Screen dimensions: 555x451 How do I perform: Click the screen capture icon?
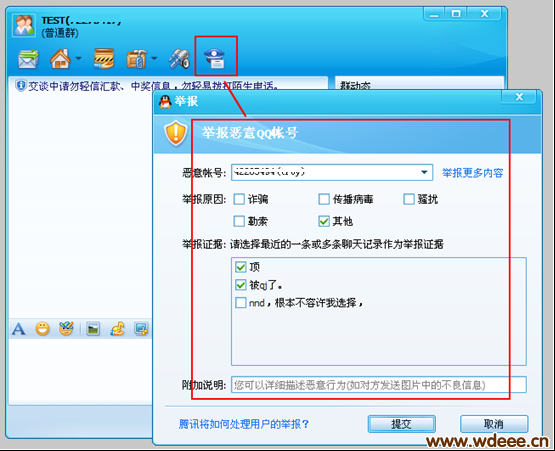pyautogui.click(x=141, y=329)
